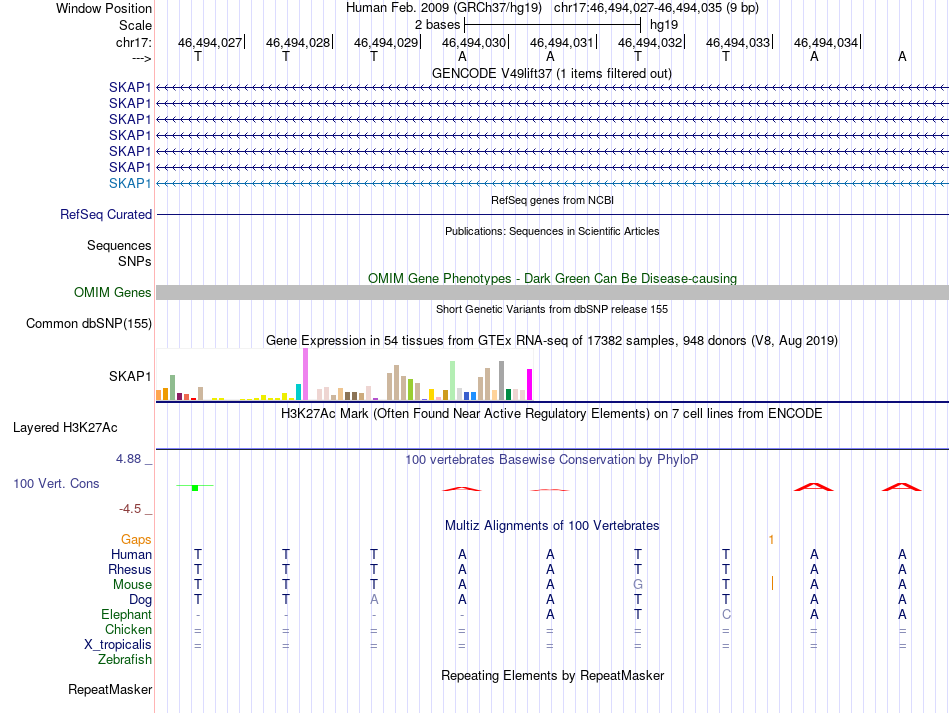Open the OMIM Genes track label
The width and height of the screenshot is (950, 713).
113,293
